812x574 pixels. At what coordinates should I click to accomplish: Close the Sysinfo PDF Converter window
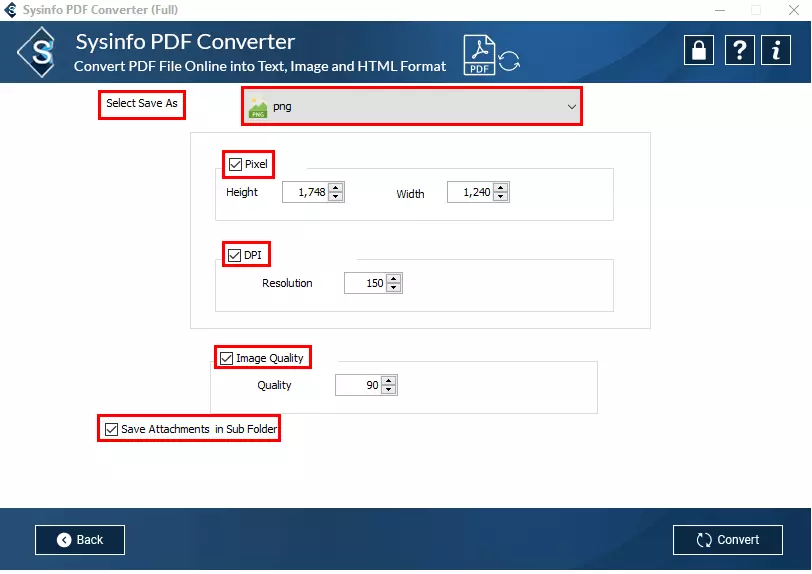tap(794, 10)
